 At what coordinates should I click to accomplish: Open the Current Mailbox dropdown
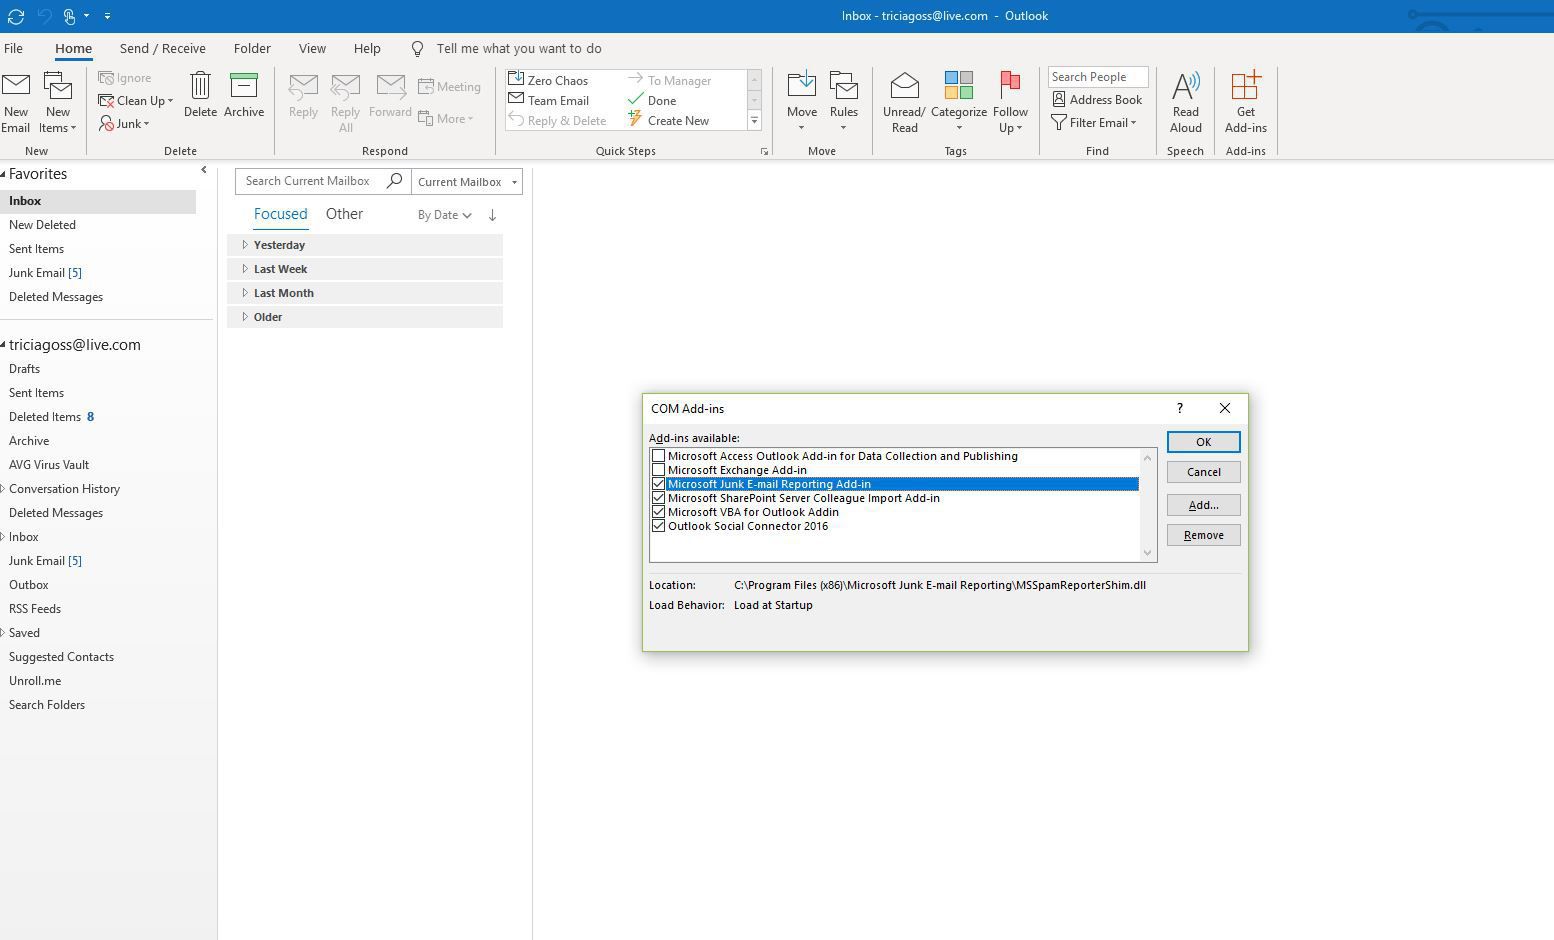[x=467, y=181]
